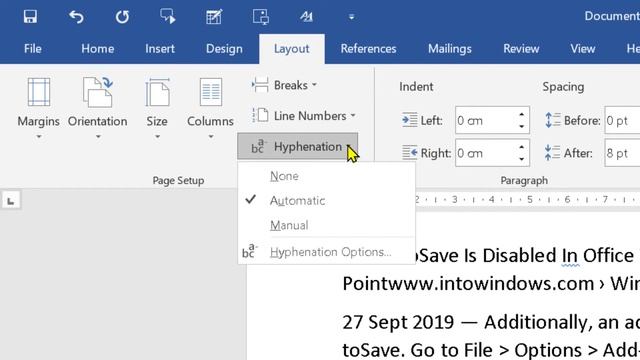Screen dimensions: 640x360
Task: Click the "Indent" heading text
Action: pos(416,87)
